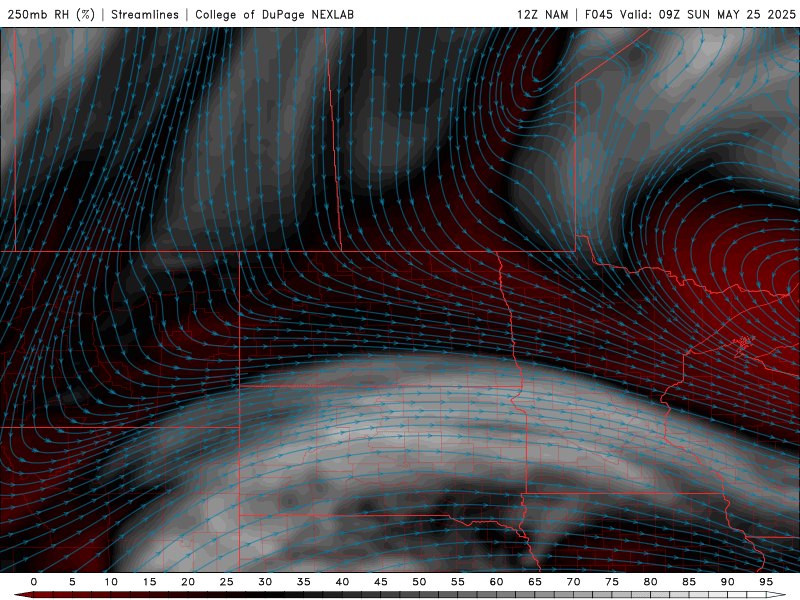800x600 pixels.
Task: Click the "30" value on color scale
Action: click(x=265, y=582)
